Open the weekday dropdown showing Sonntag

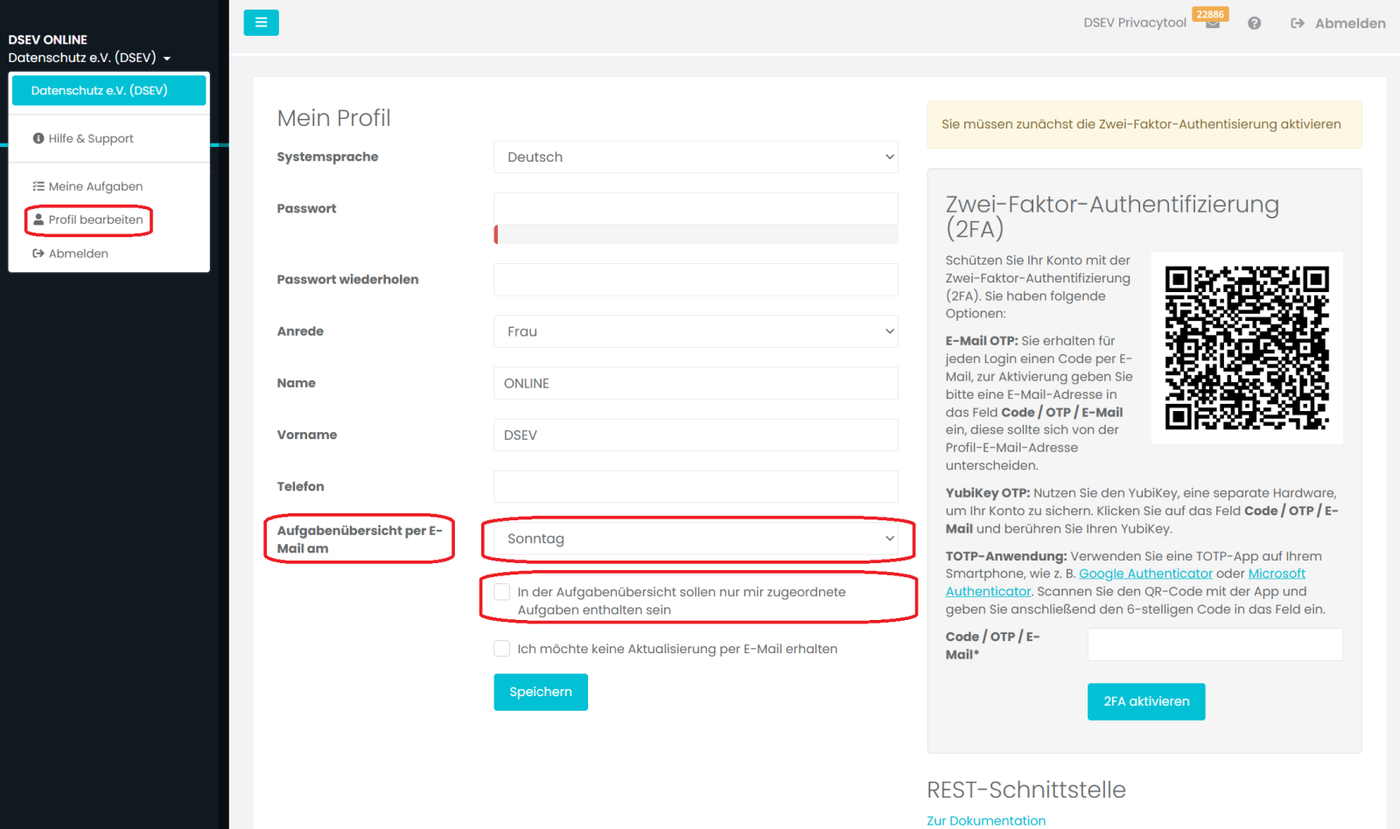tap(696, 538)
